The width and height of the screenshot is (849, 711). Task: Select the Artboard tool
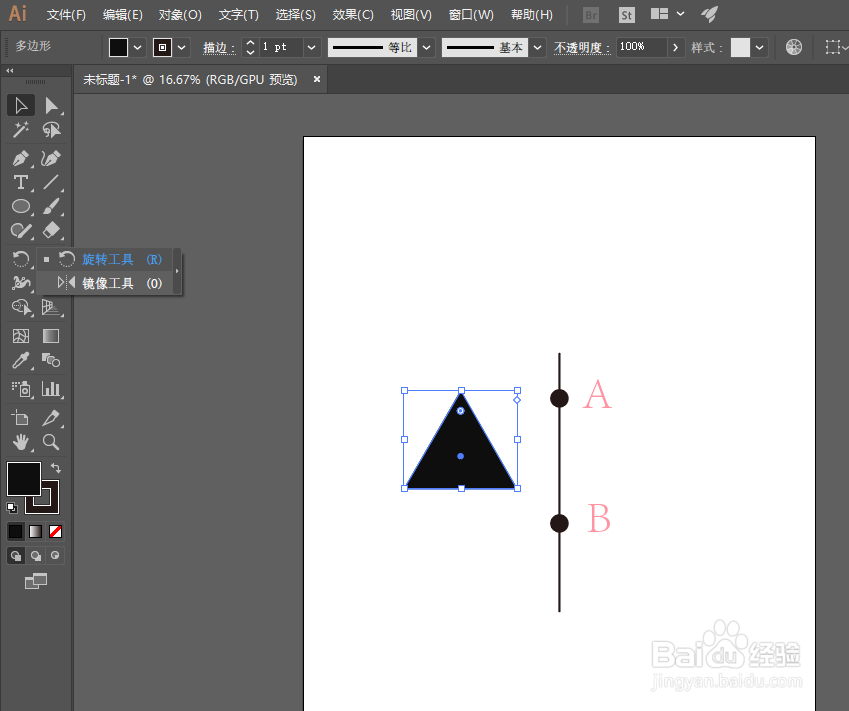click(21, 418)
